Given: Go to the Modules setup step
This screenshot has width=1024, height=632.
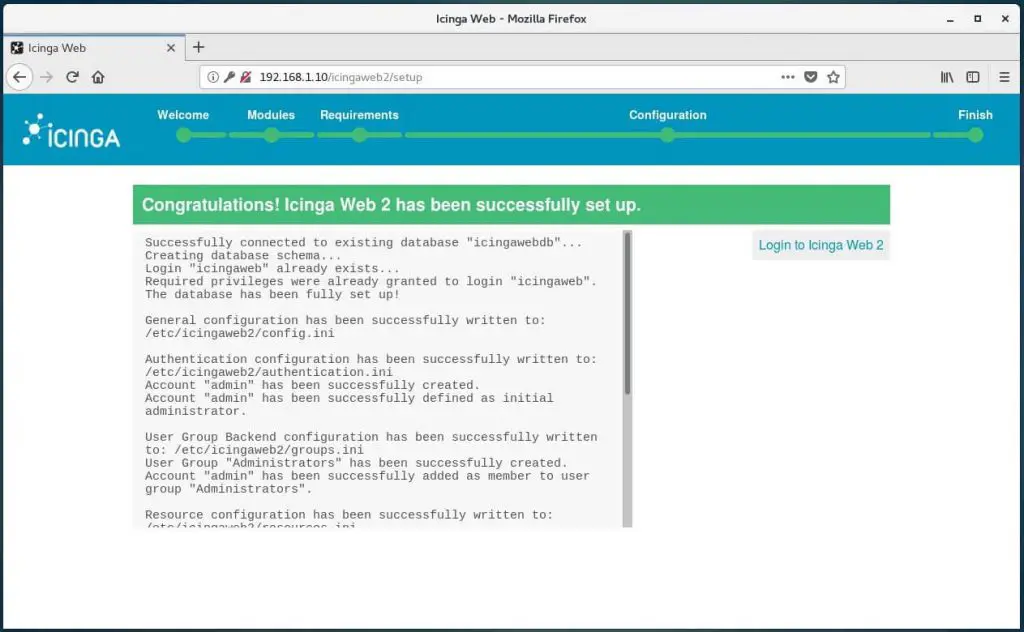Looking at the screenshot, I should tap(271, 115).
